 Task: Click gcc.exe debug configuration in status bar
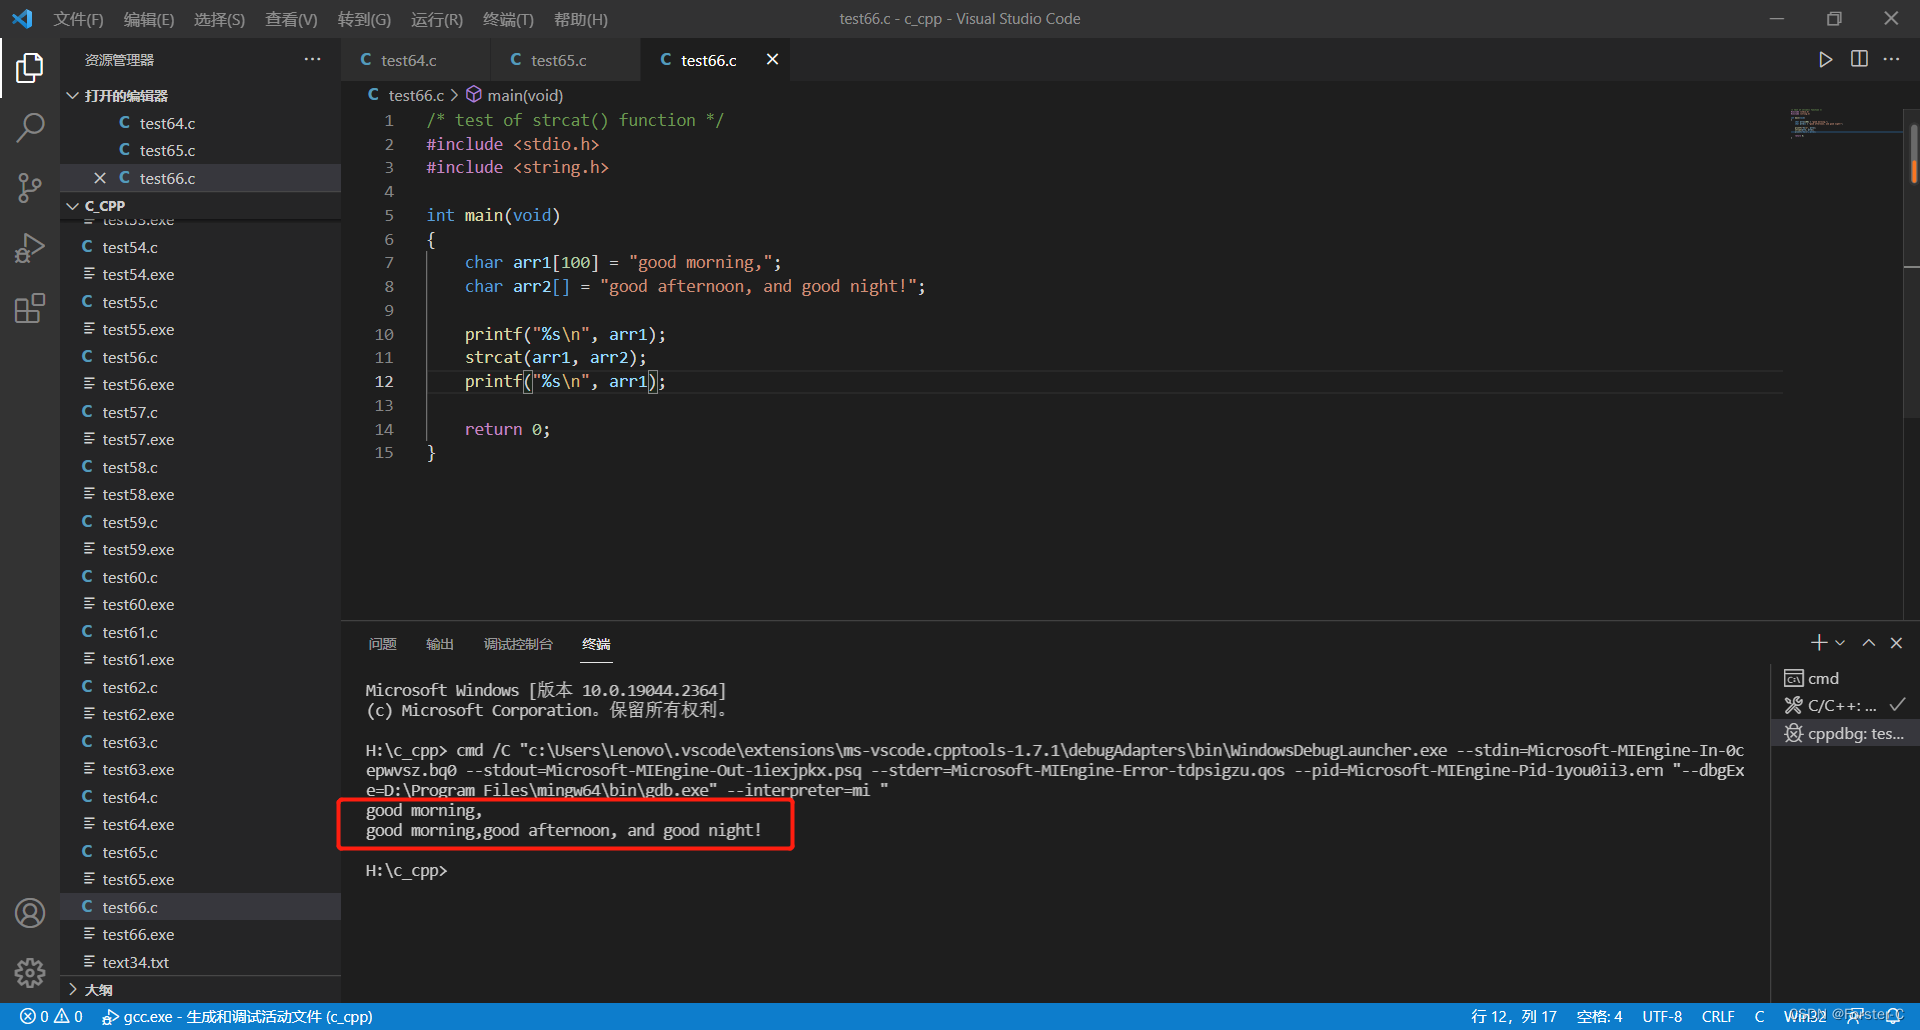click(x=237, y=1016)
